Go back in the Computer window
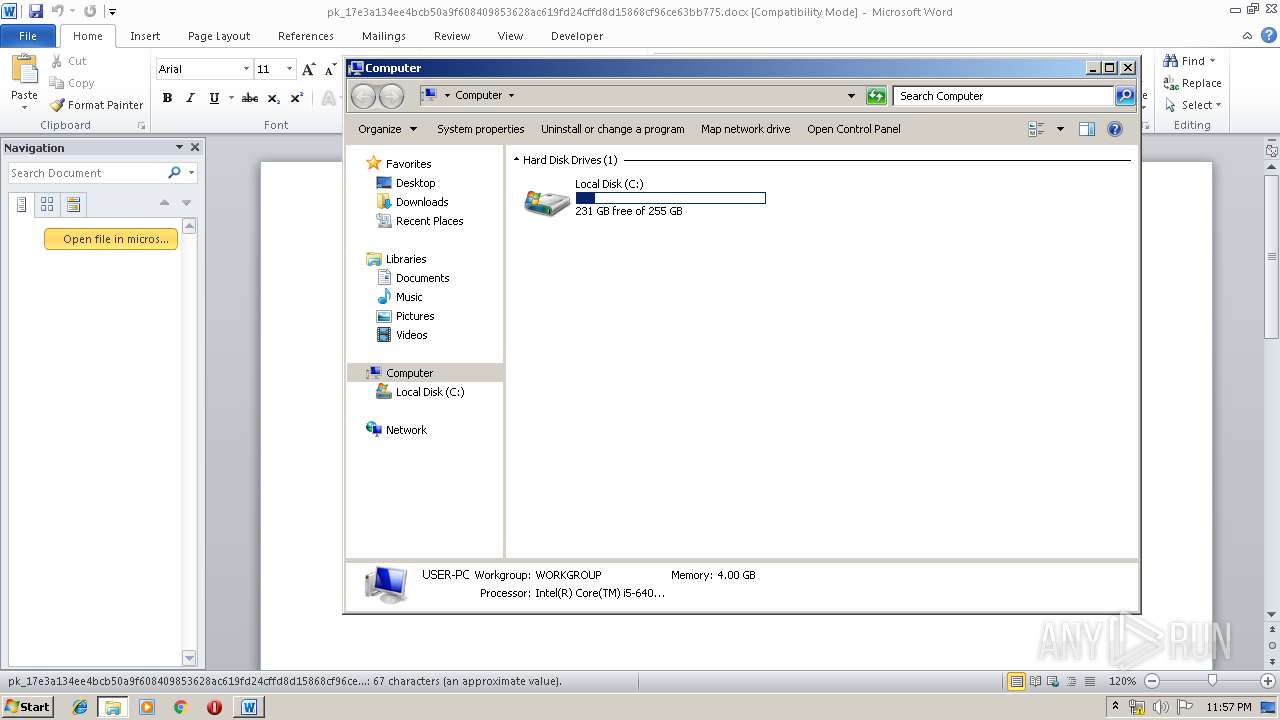This screenshot has width=1280, height=720. pos(363,96)
